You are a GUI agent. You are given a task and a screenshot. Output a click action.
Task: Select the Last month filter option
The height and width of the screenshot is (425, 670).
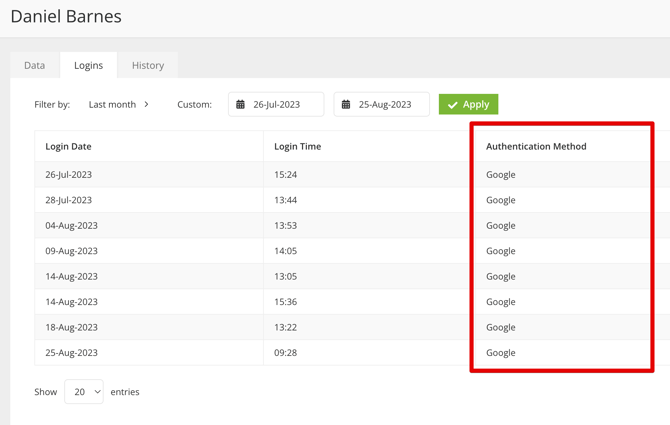coord(111,104)
